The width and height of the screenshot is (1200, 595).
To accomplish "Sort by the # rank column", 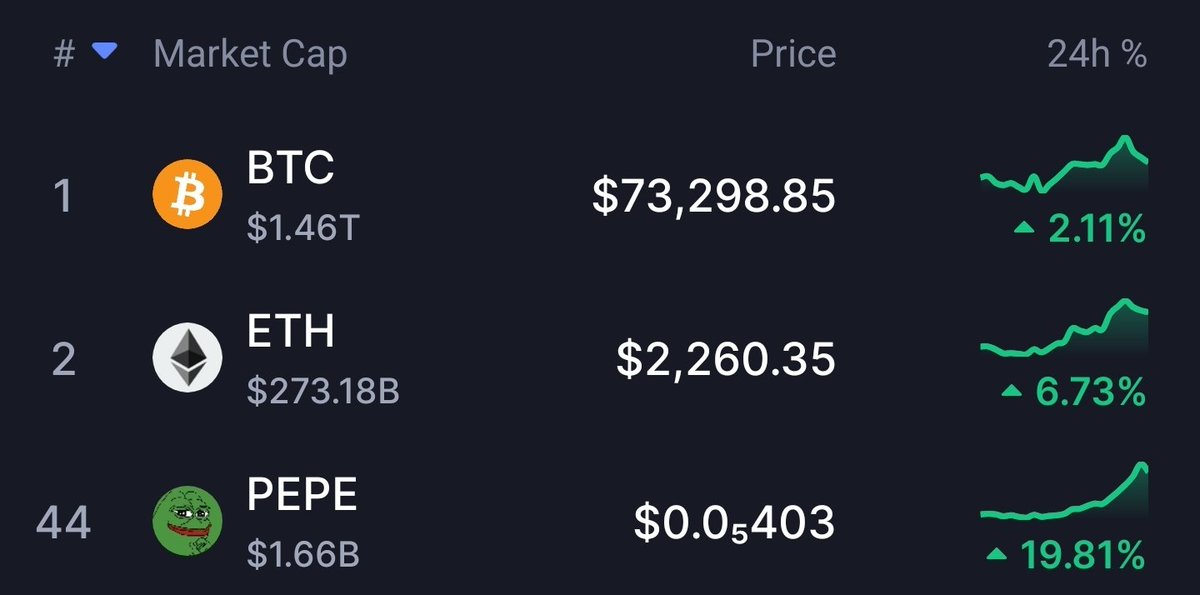I will pyautogui.click(x=64, y=54).
